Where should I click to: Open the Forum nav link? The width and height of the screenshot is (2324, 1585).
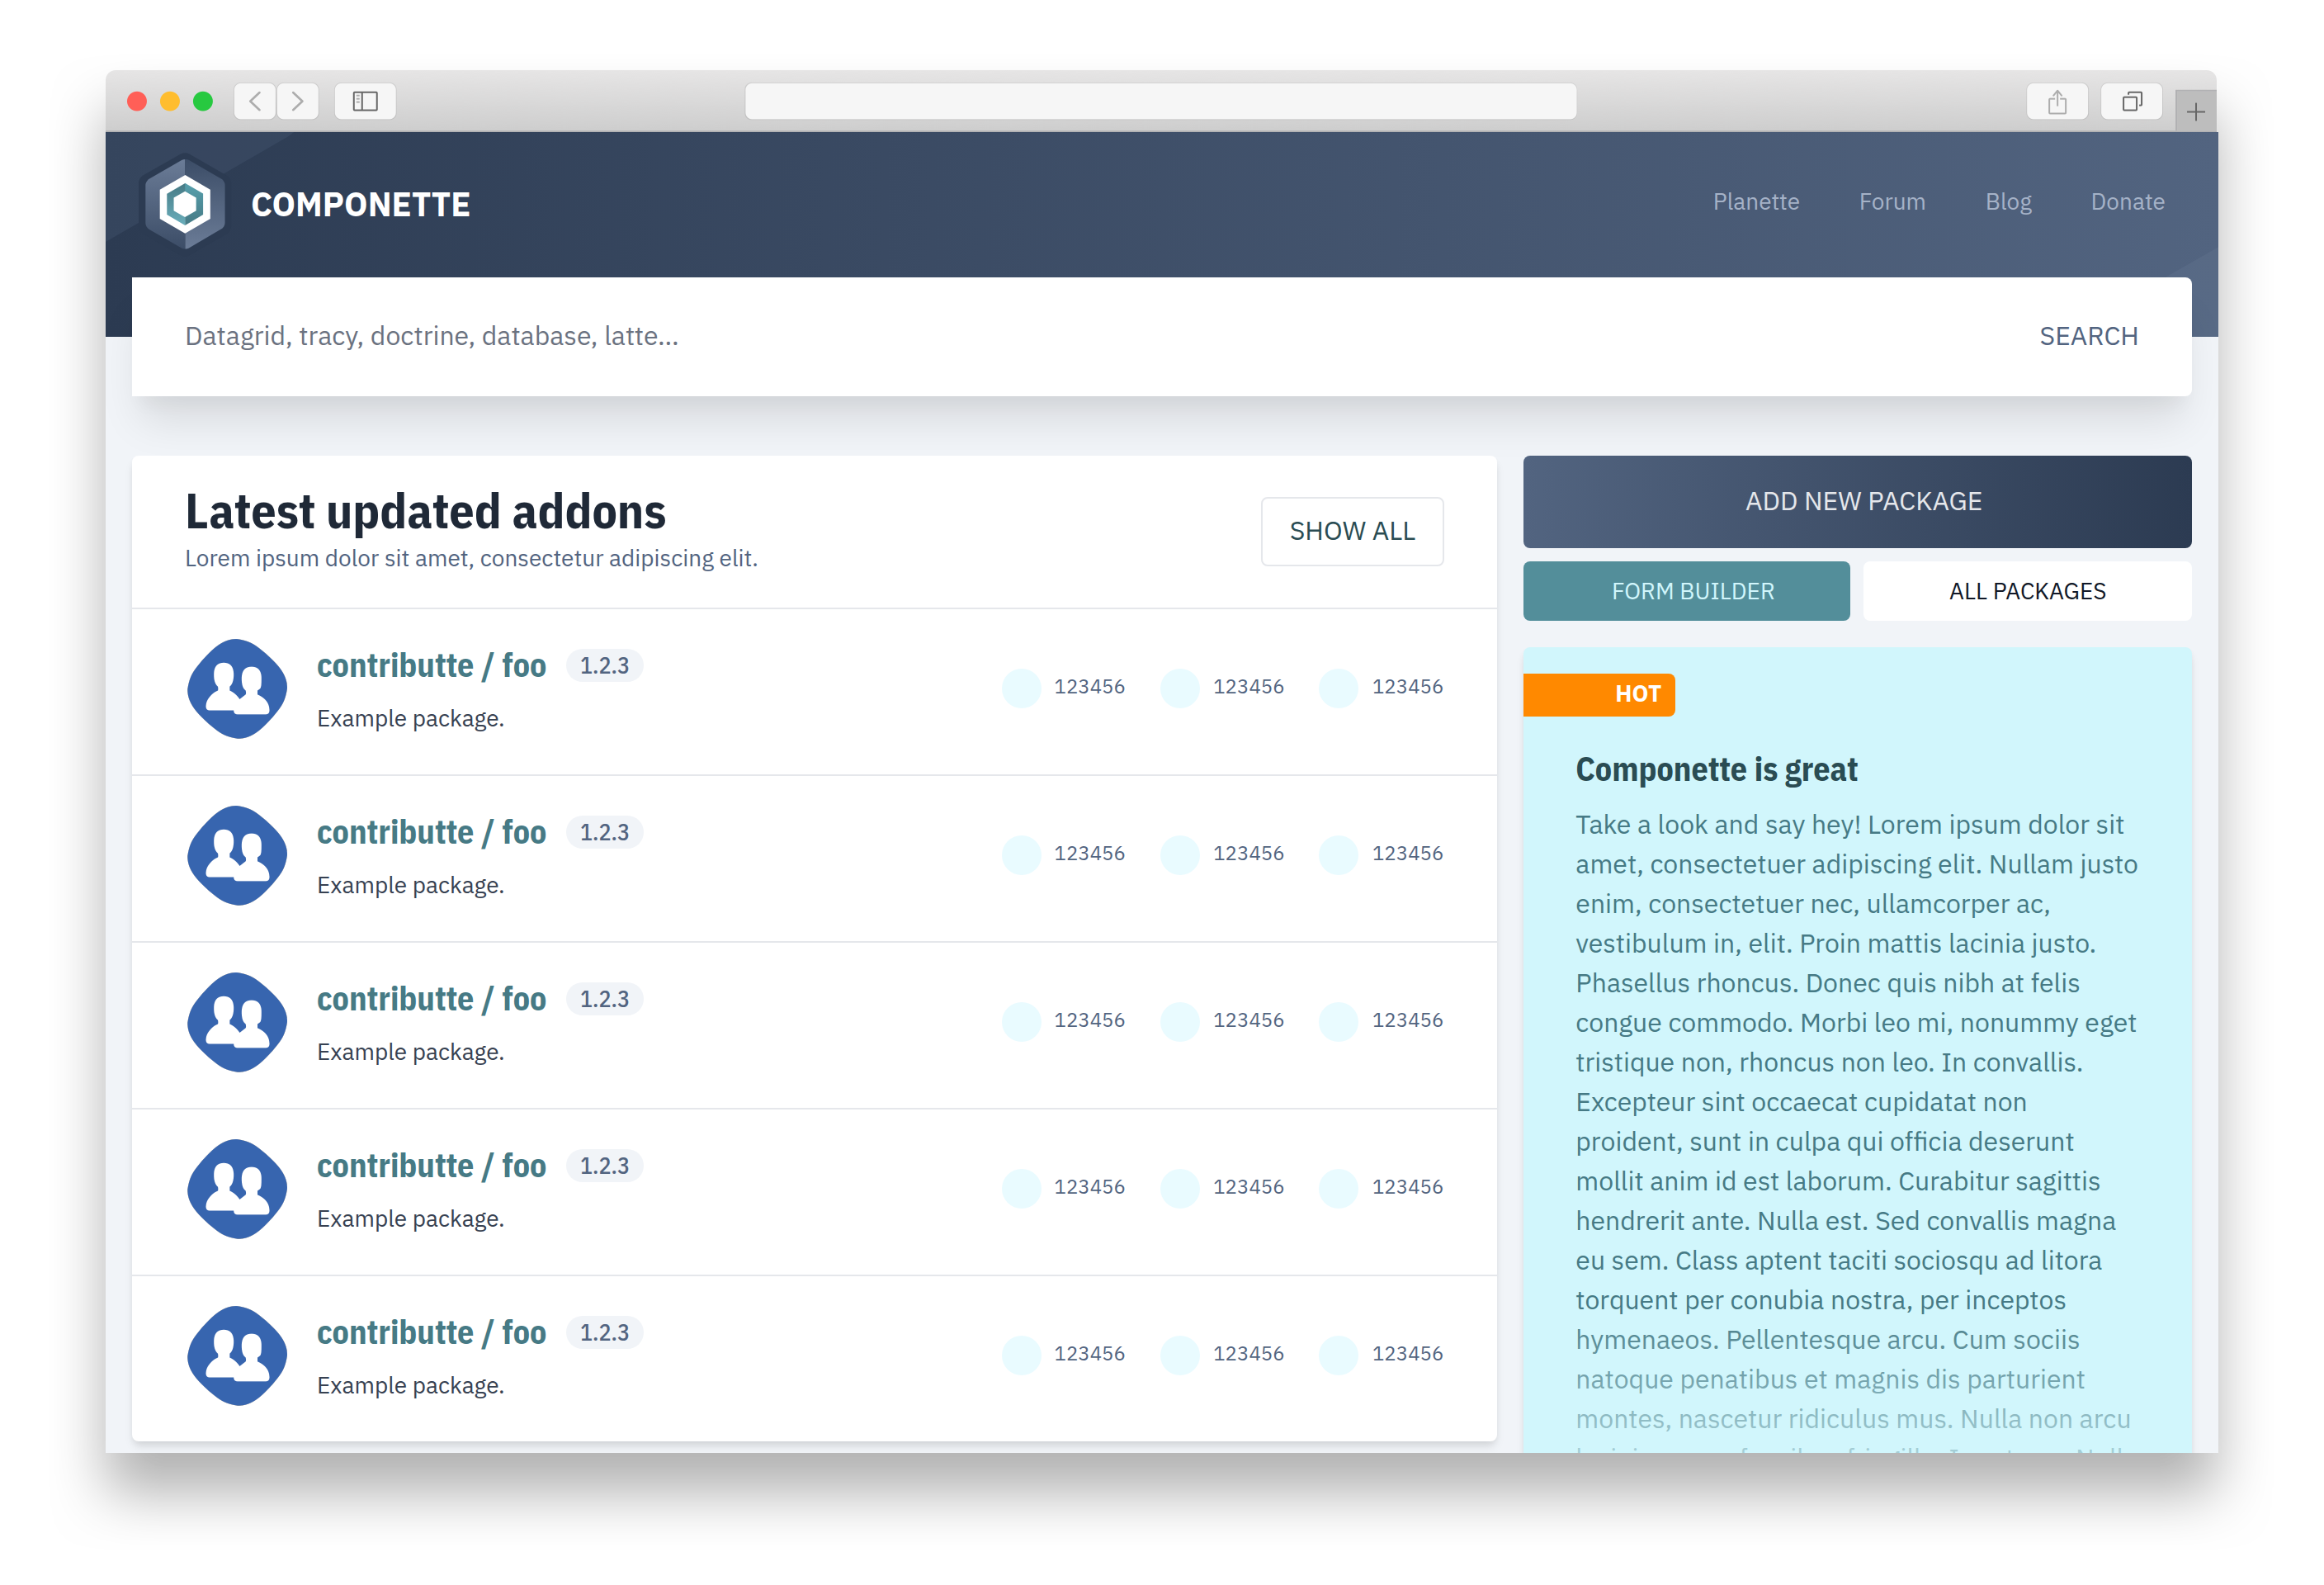point(1891,202)
